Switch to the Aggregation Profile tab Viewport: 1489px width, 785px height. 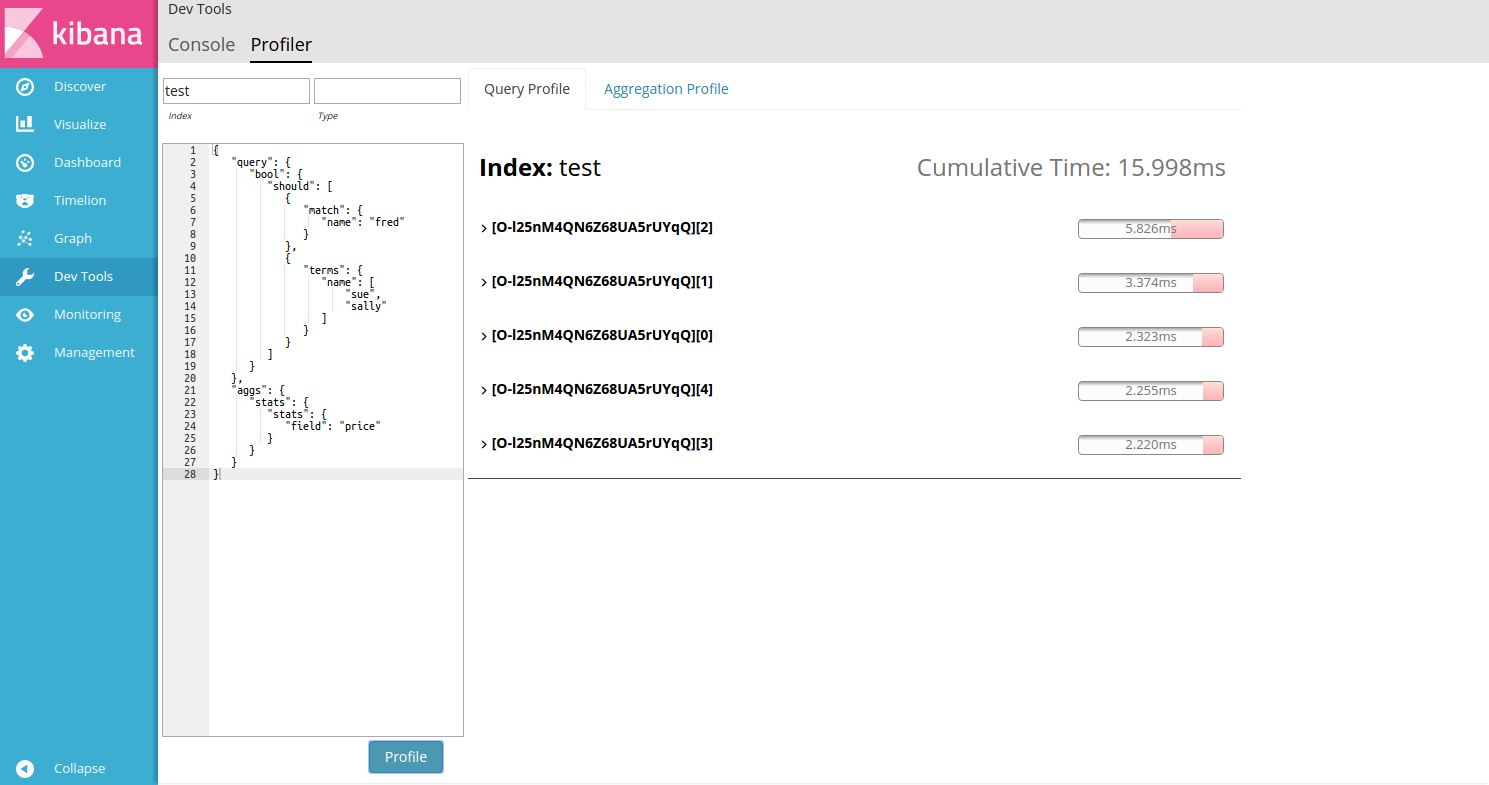tap(665, 88)
